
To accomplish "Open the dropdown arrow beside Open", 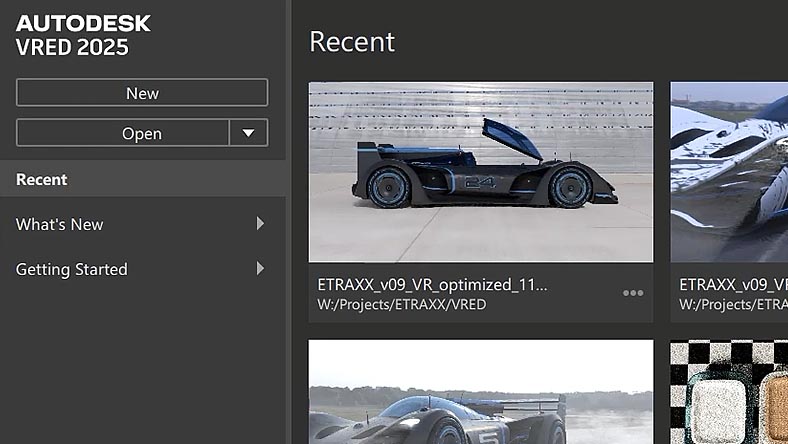I will click(x=249, y=133).
